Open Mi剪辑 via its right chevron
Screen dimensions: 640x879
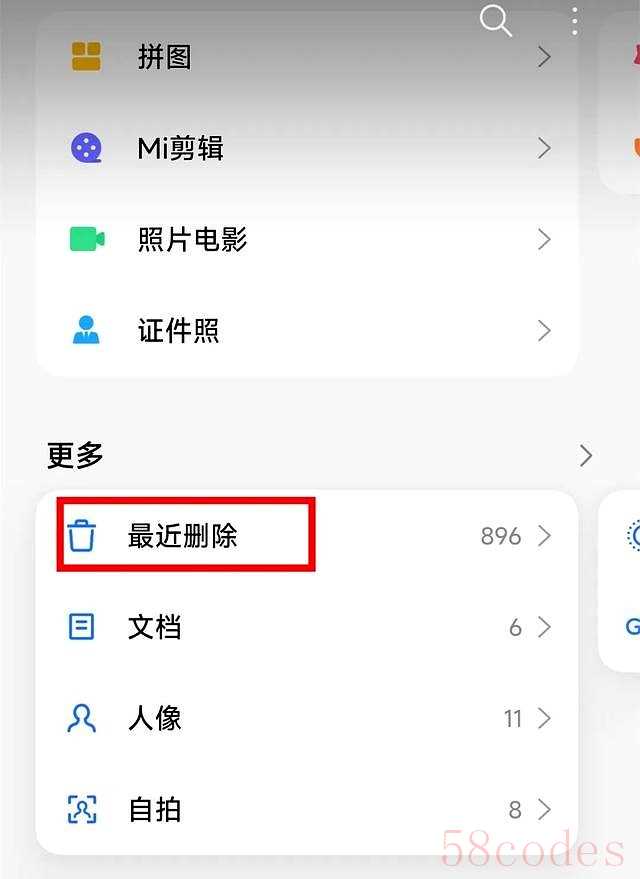click(x=544, y=148)
